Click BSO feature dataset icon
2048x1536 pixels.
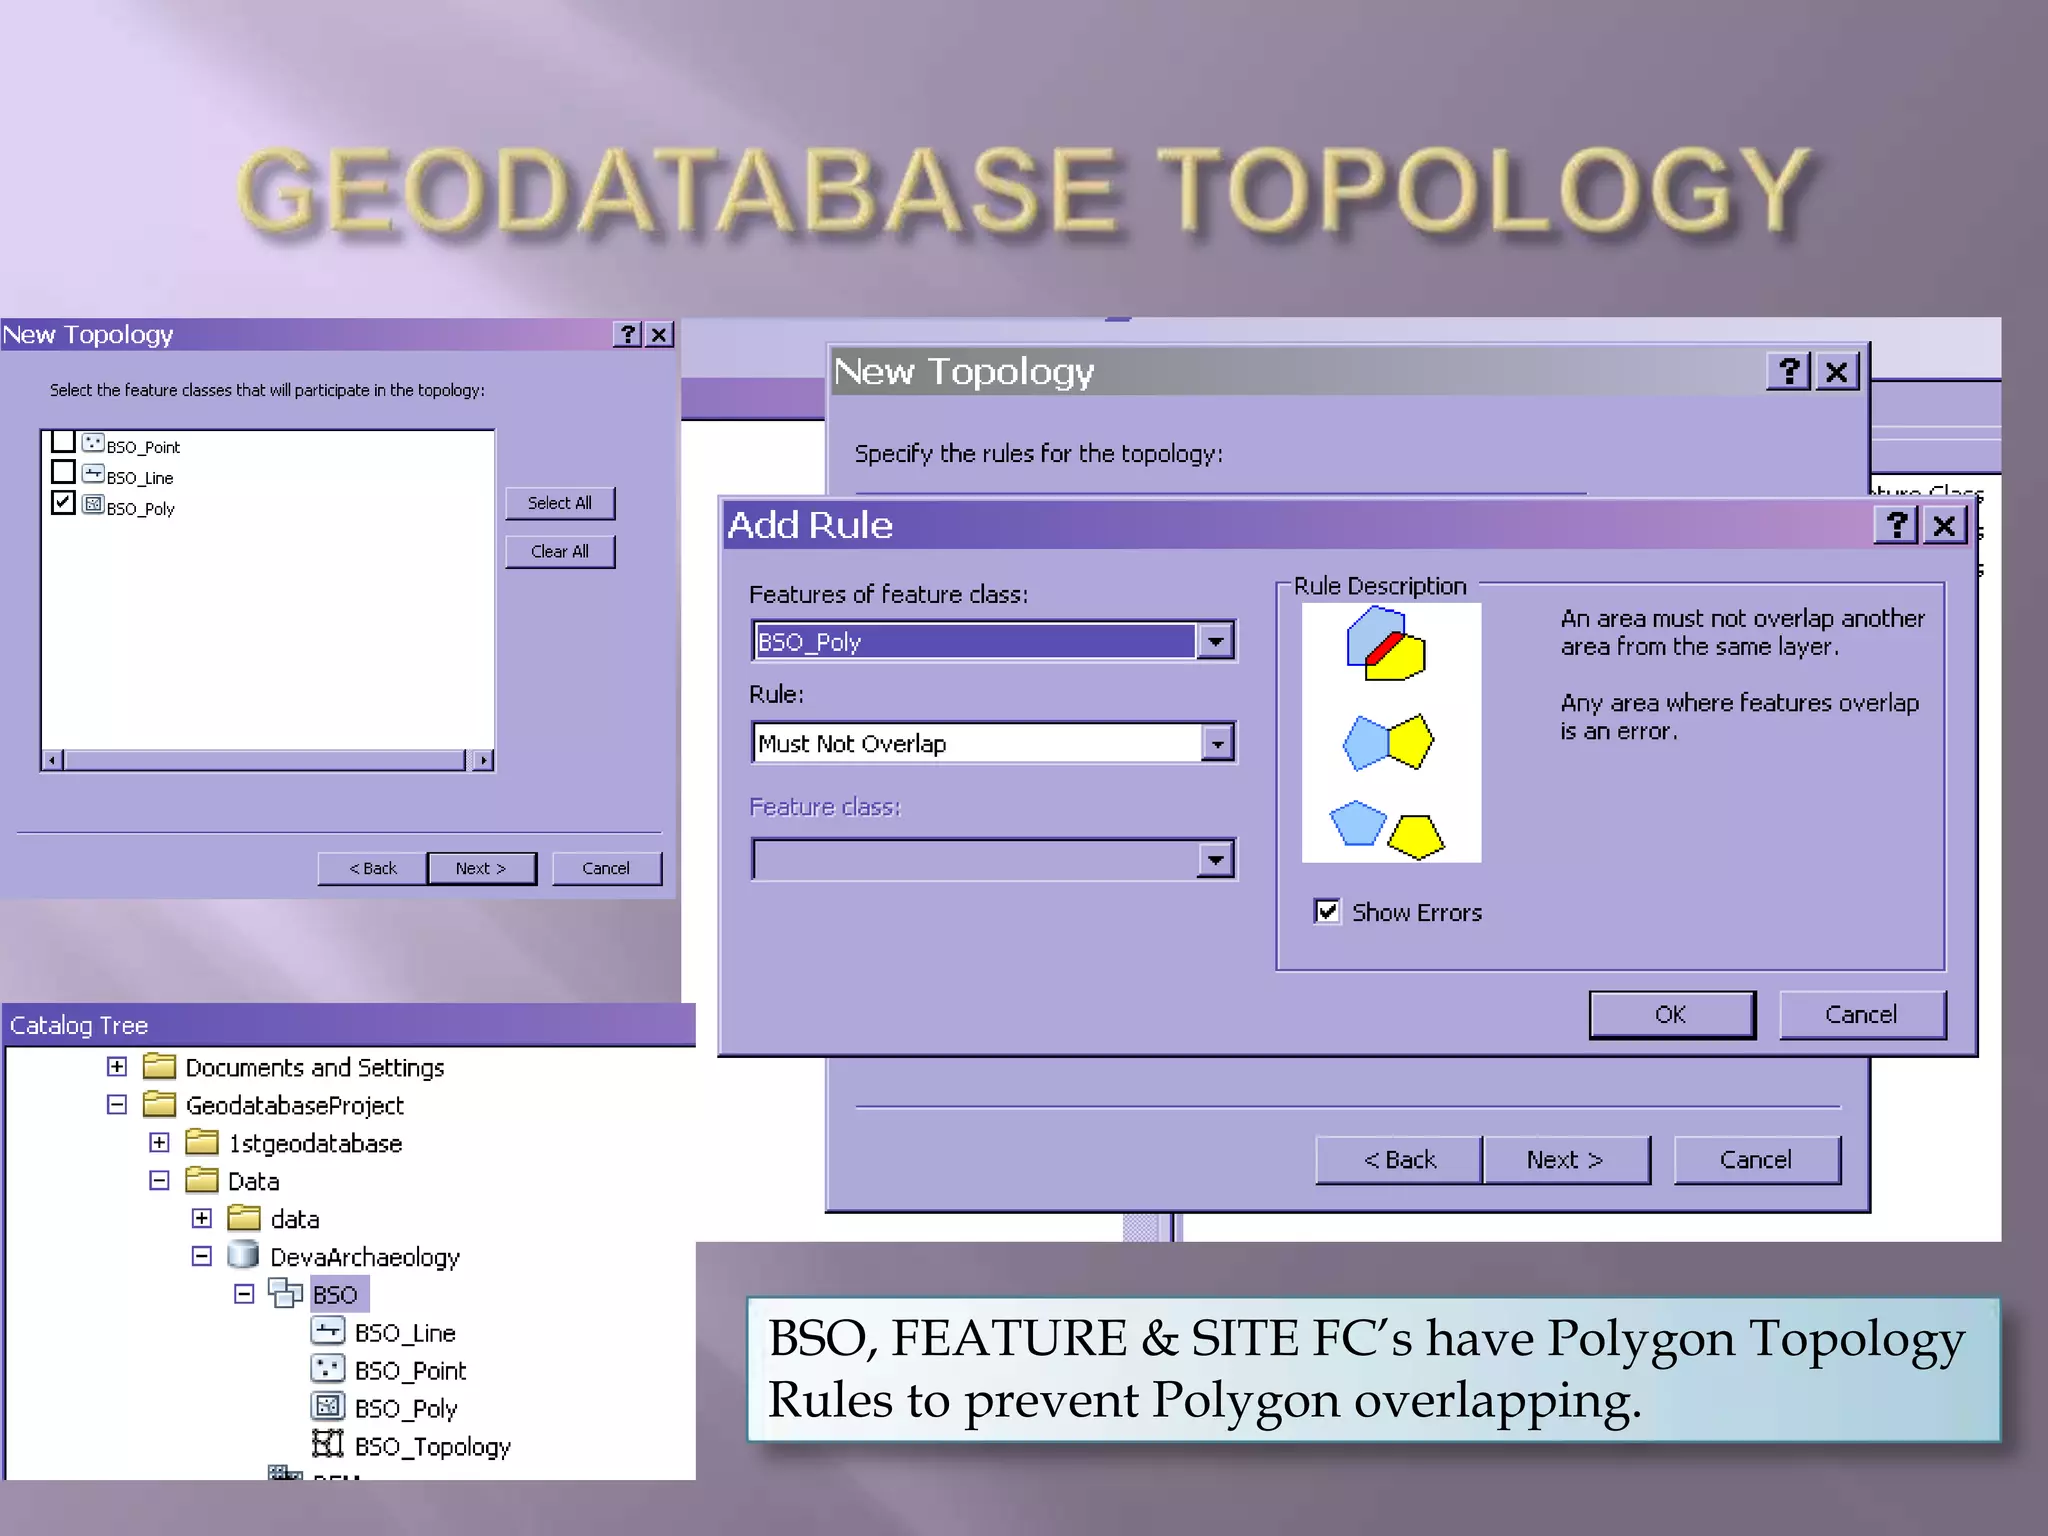point(285,1293)
